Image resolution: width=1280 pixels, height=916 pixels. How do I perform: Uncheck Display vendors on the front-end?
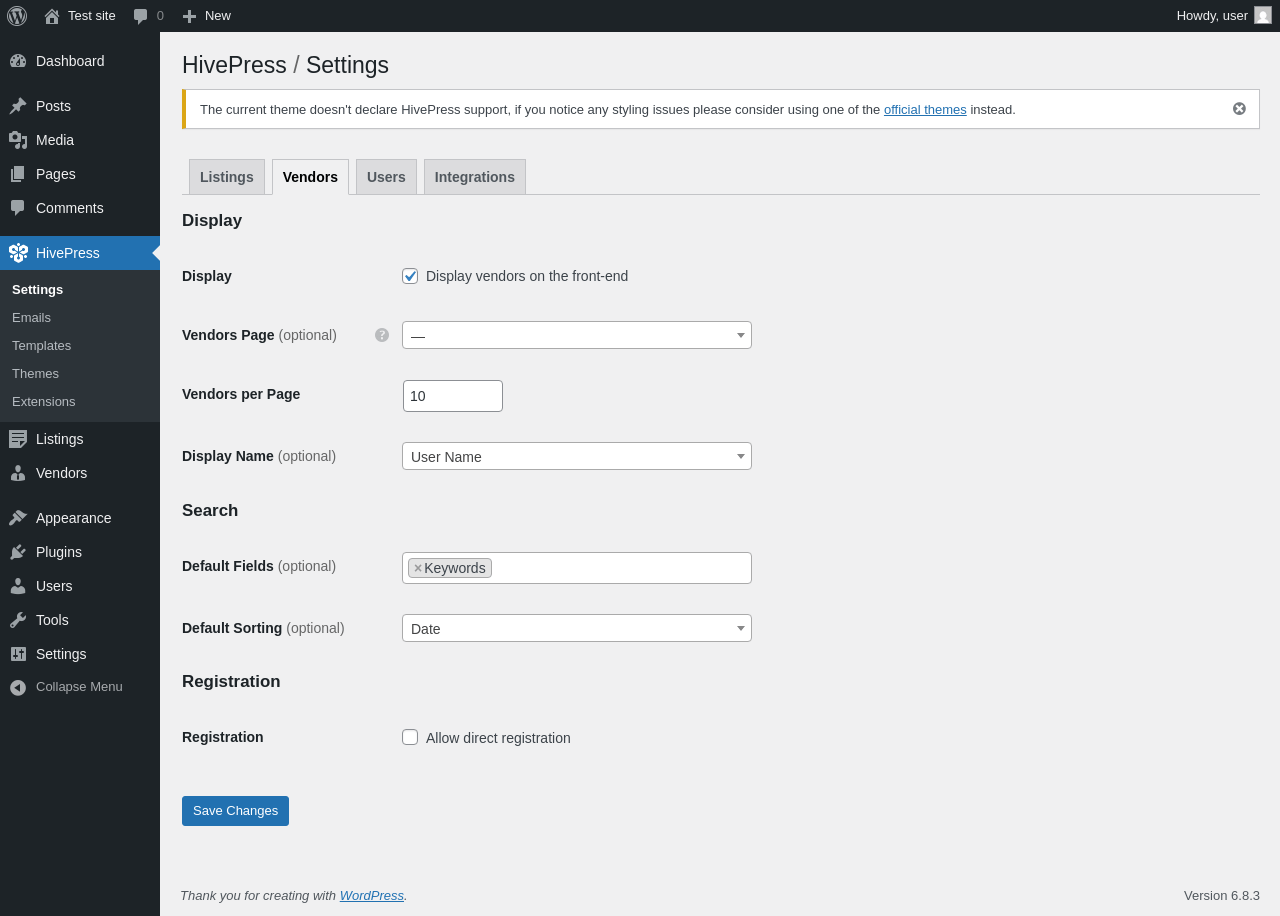[x=410, y=276]
